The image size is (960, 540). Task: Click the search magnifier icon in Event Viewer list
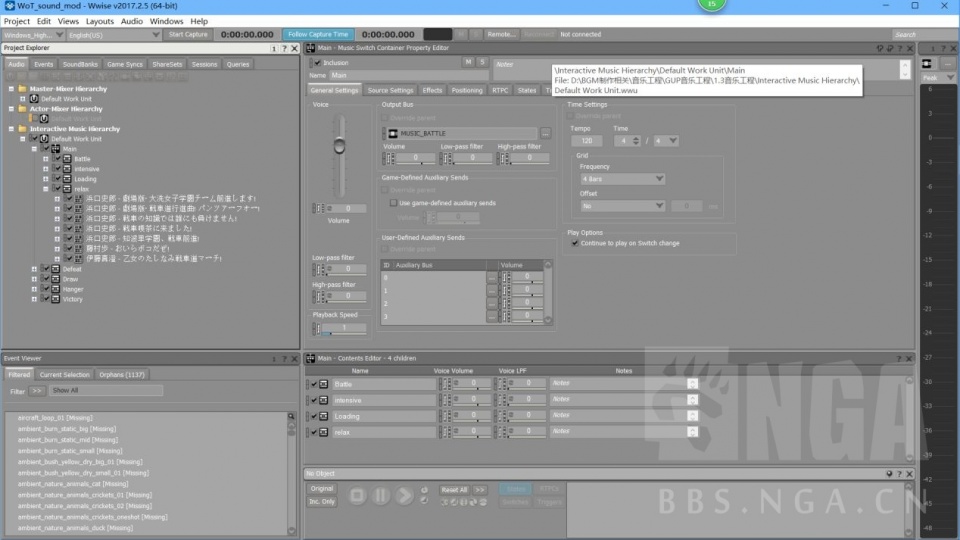pyautogui.click(x=291, y=416)
